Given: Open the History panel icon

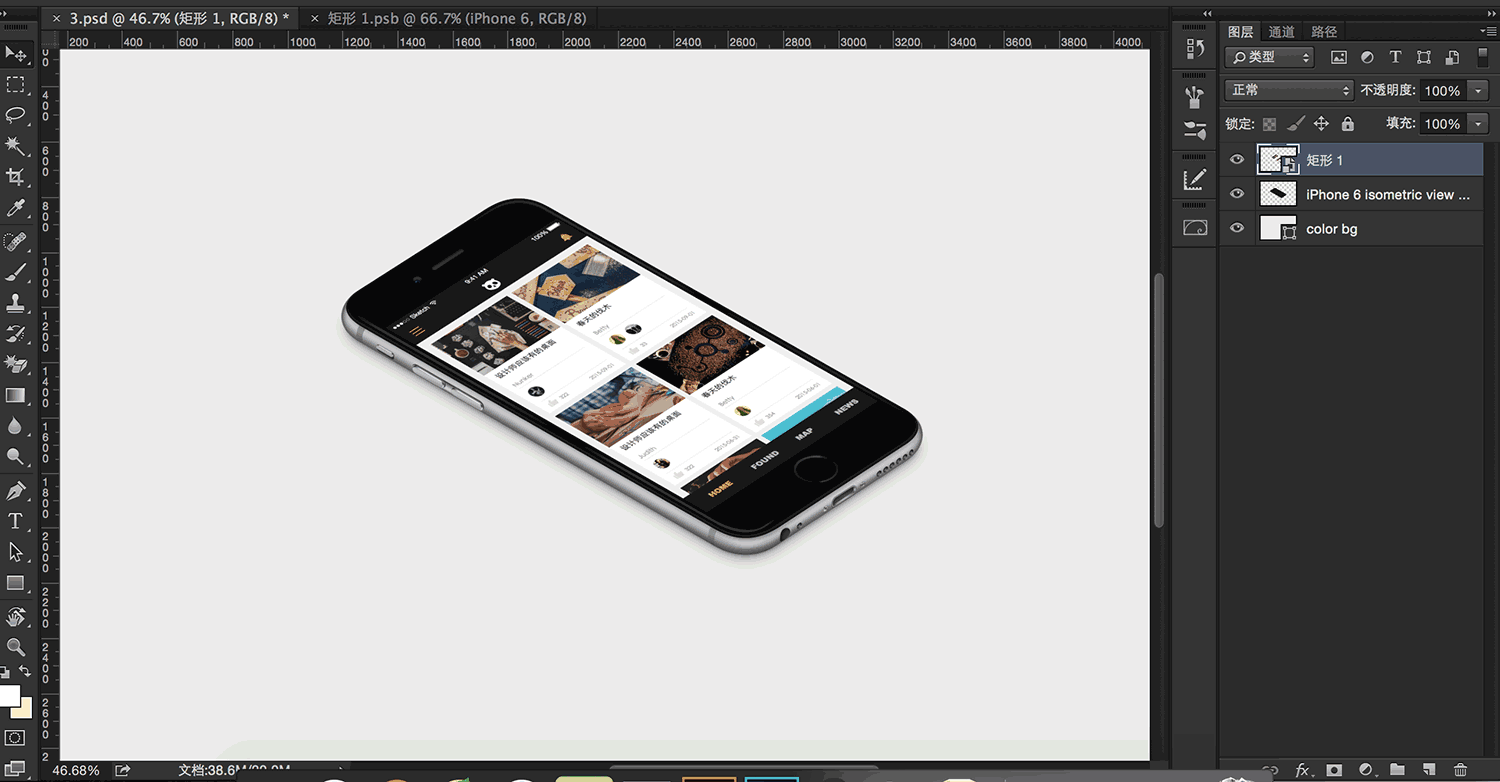Looking at the screenshot, I should [x=1194, y=48].
